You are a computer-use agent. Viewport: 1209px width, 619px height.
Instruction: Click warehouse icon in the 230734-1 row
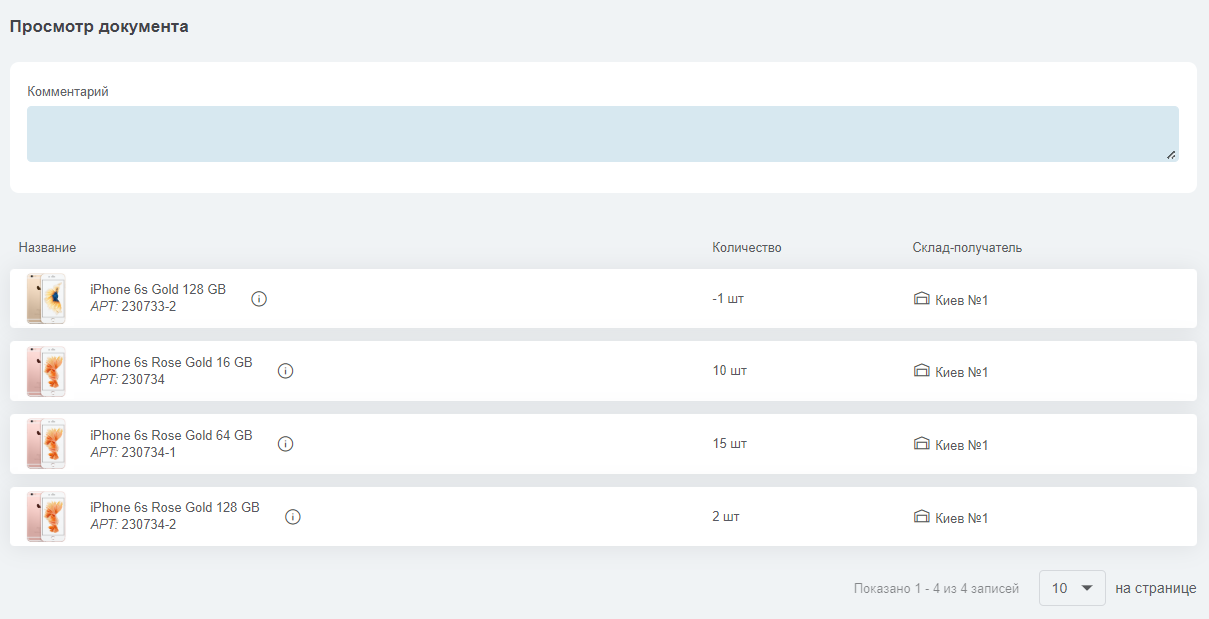[x=922, y=443]
